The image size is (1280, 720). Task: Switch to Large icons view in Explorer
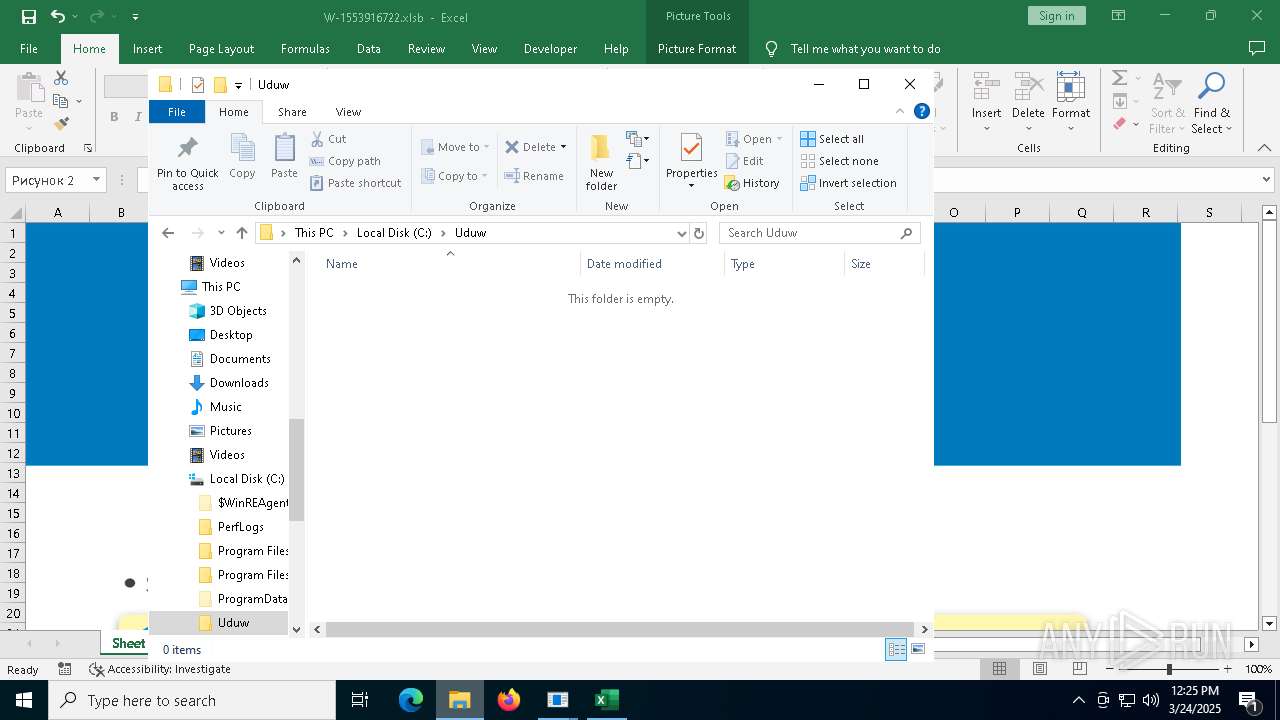point(917,650)
